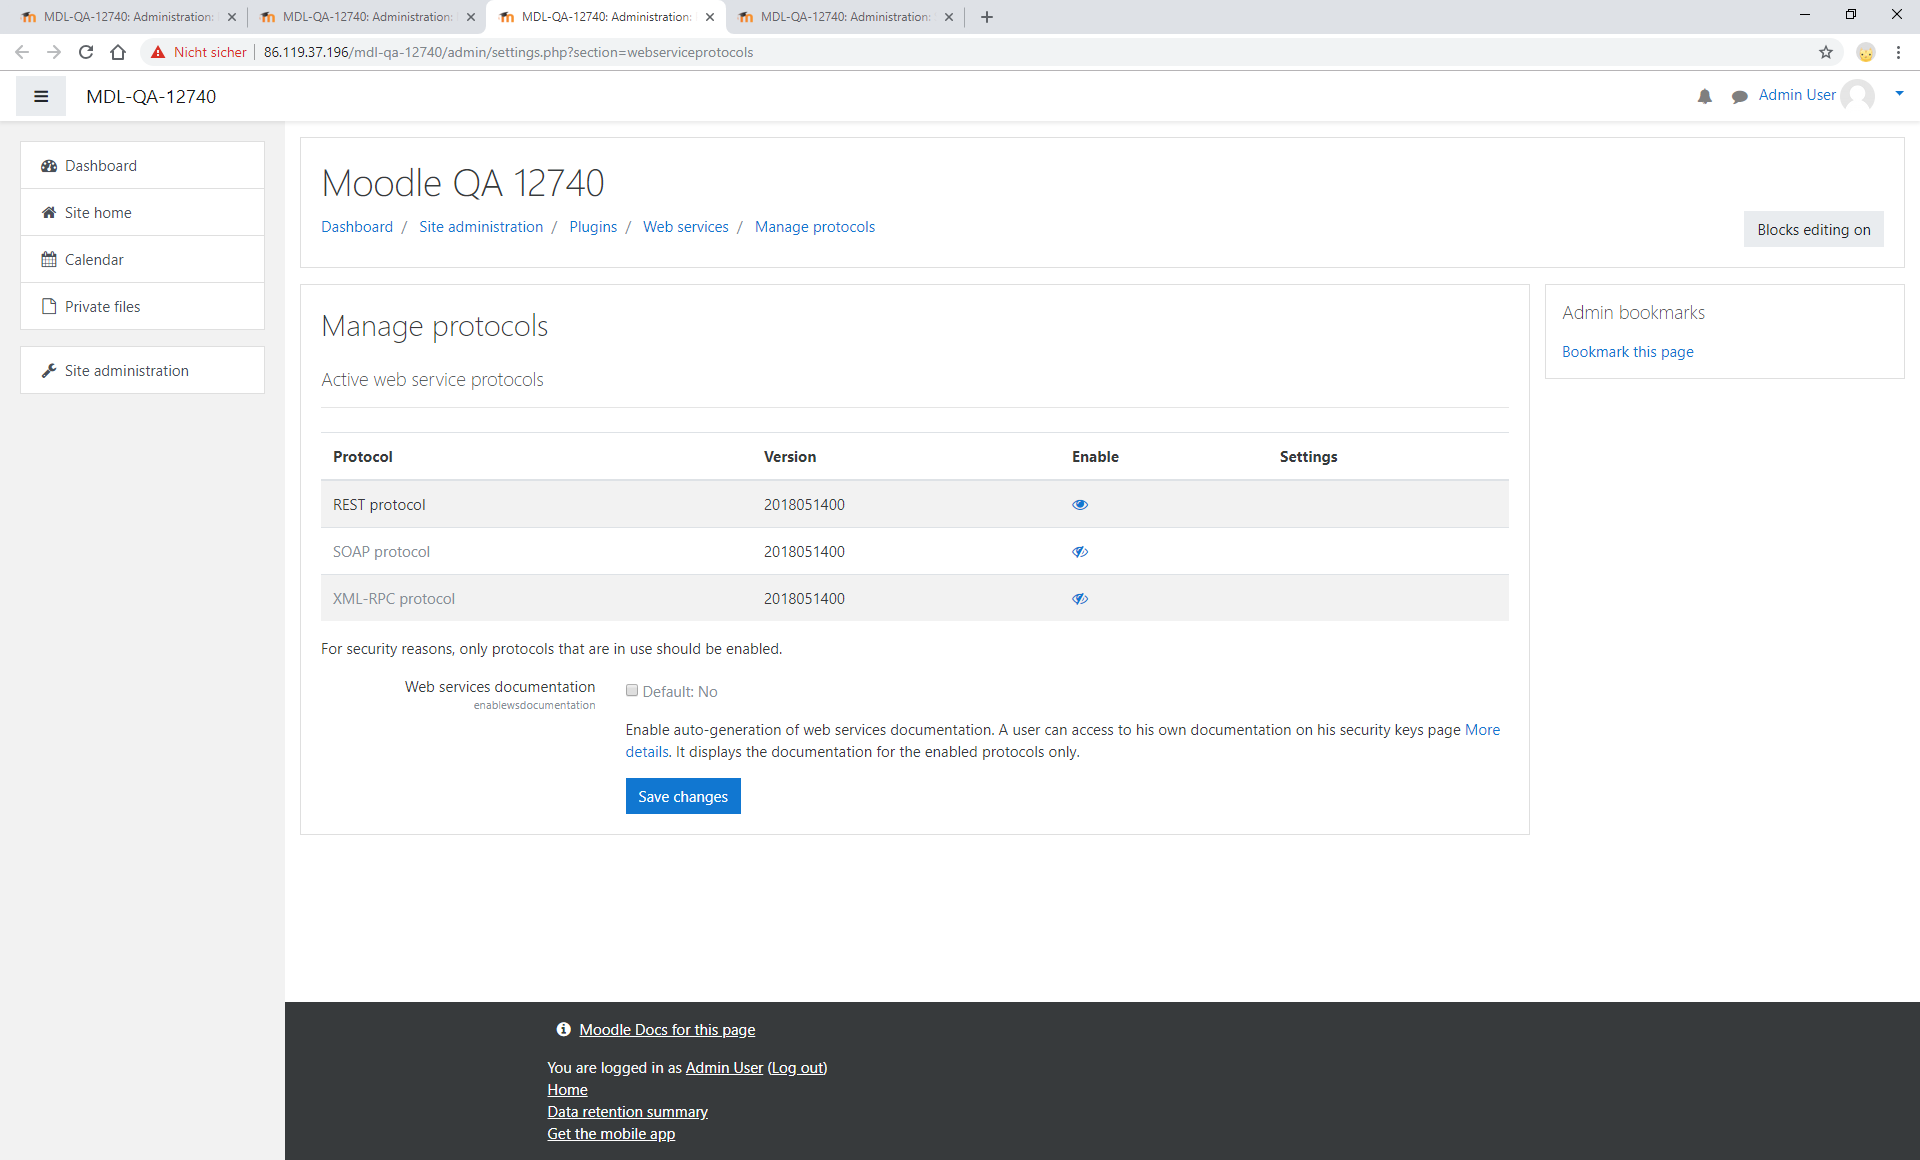
Task: Open the Data retention summary link
Action: 627,1112
